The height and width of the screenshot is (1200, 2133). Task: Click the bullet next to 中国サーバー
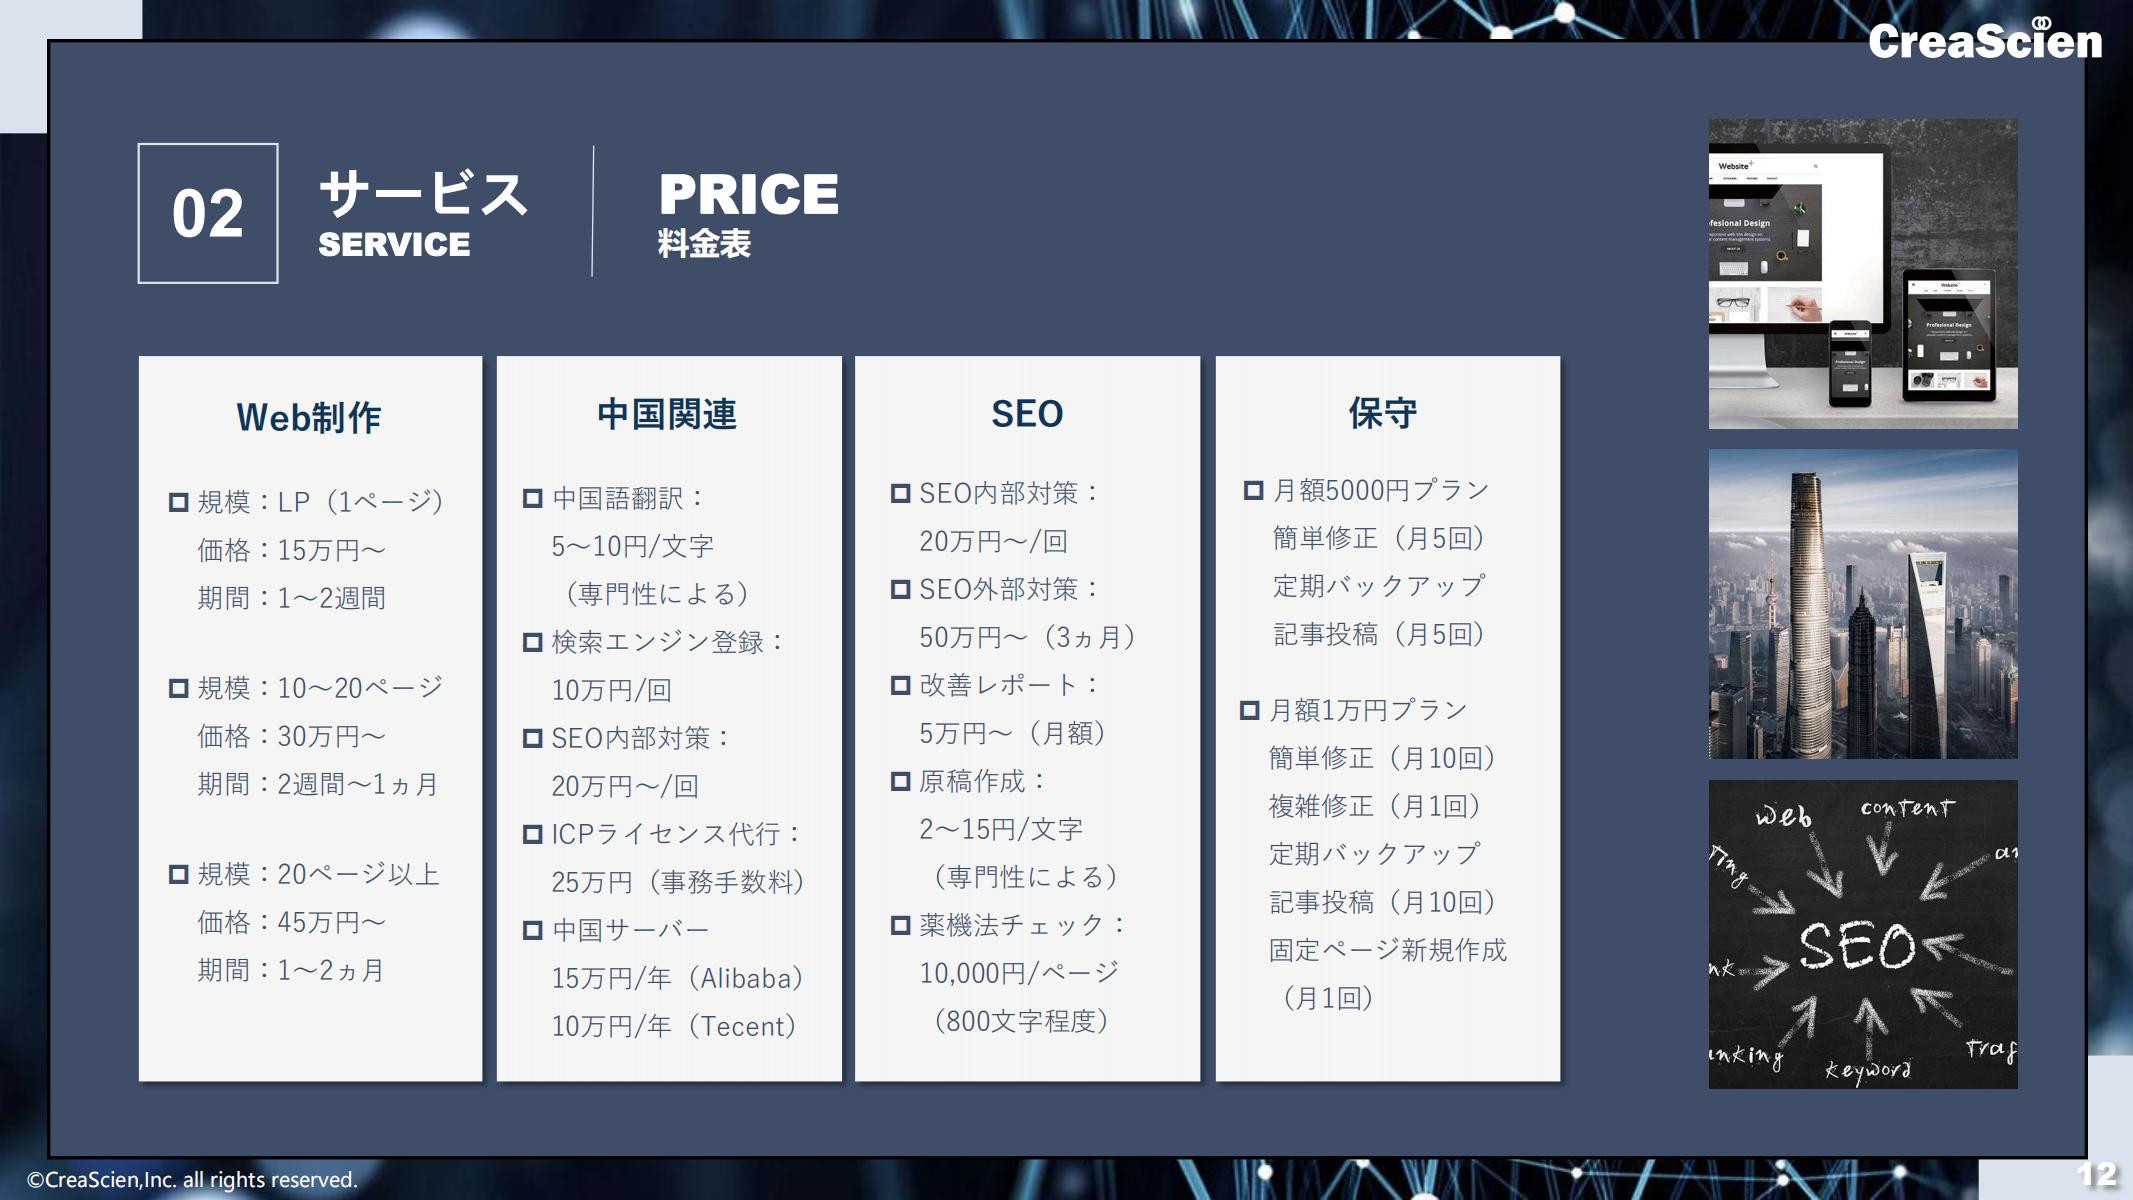coord(533,930)
